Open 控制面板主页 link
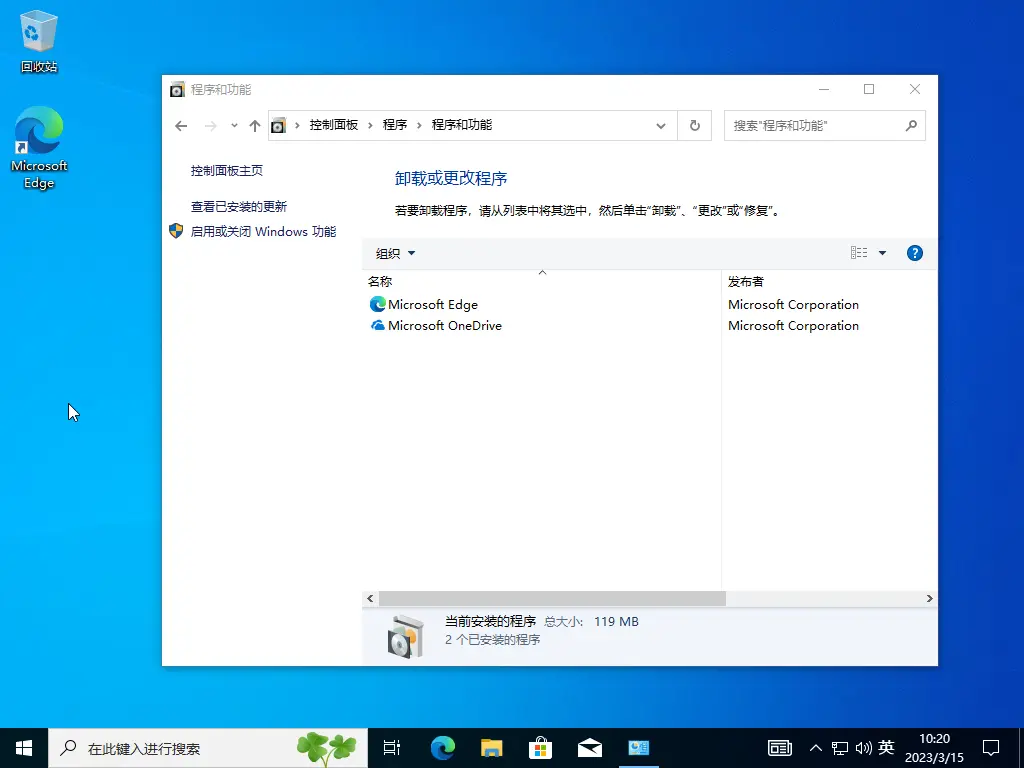The height and width of the screenshot is (768, 1024). 227,170
